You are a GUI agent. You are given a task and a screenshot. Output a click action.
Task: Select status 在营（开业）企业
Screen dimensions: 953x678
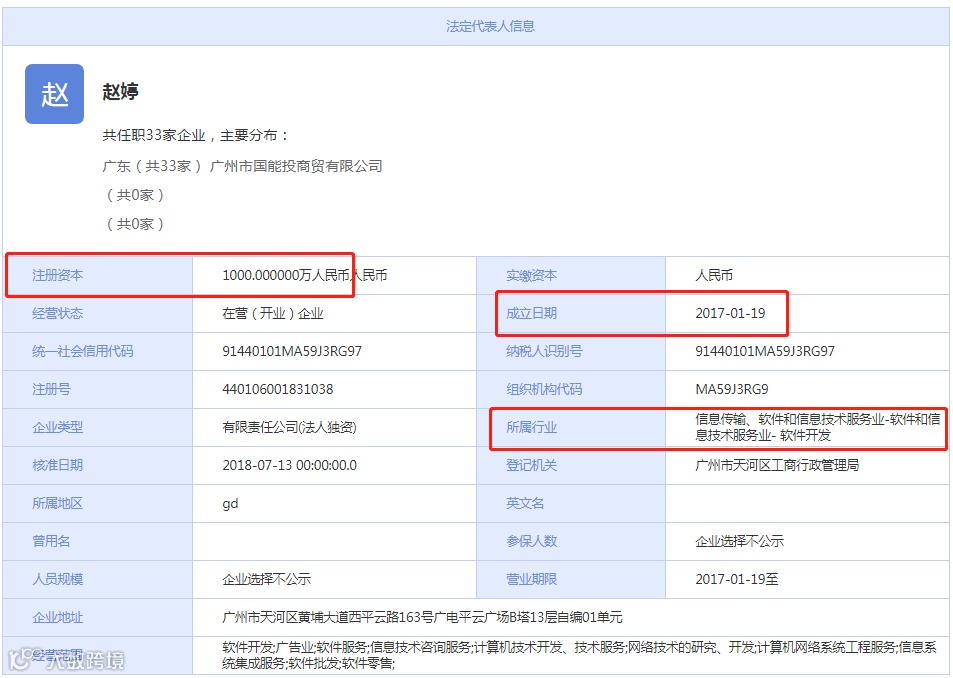point(273,313)
